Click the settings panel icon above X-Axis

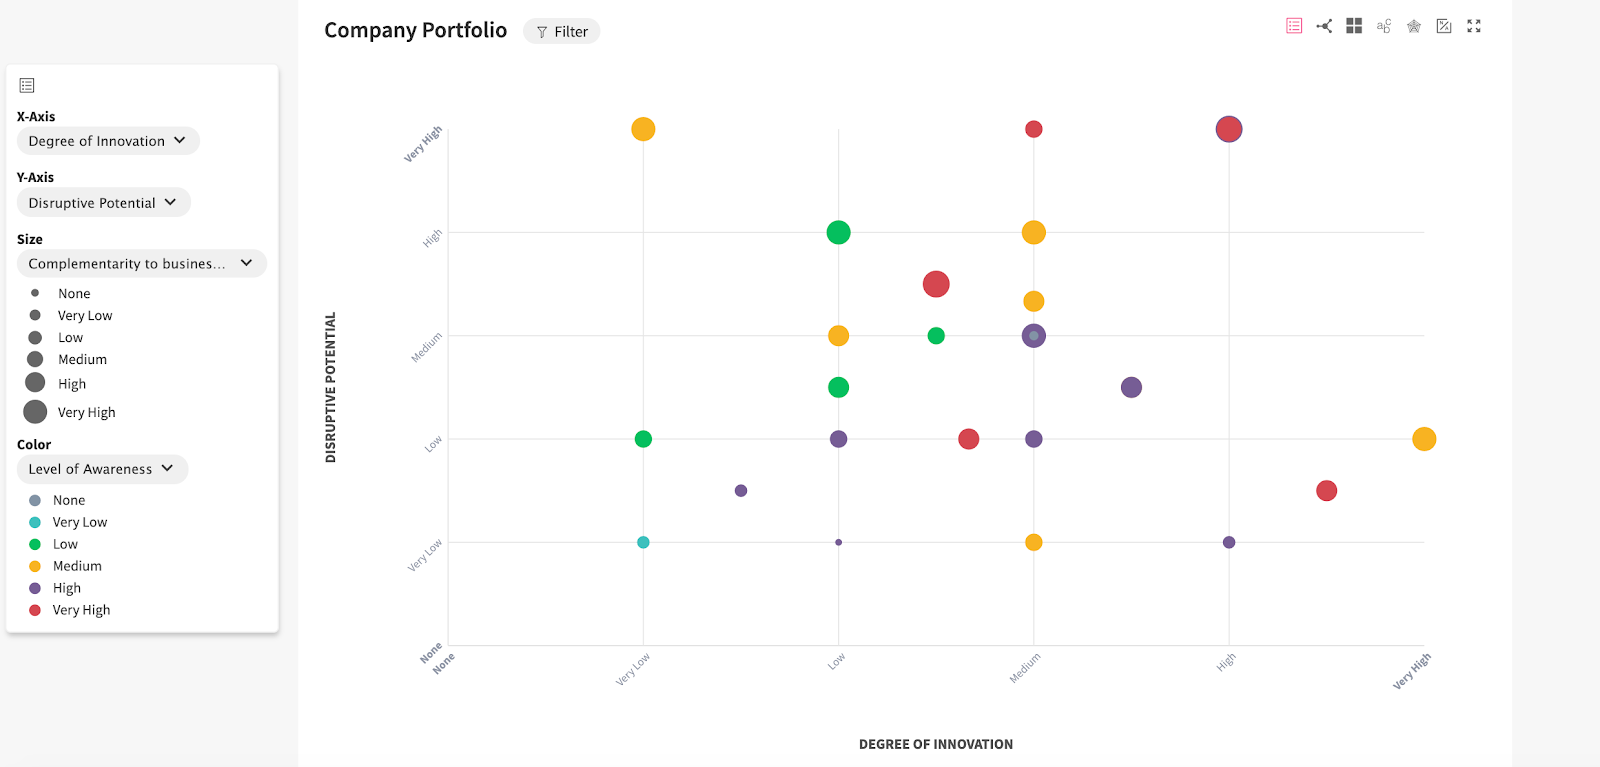pyautogui.click(x=26, y=85)
